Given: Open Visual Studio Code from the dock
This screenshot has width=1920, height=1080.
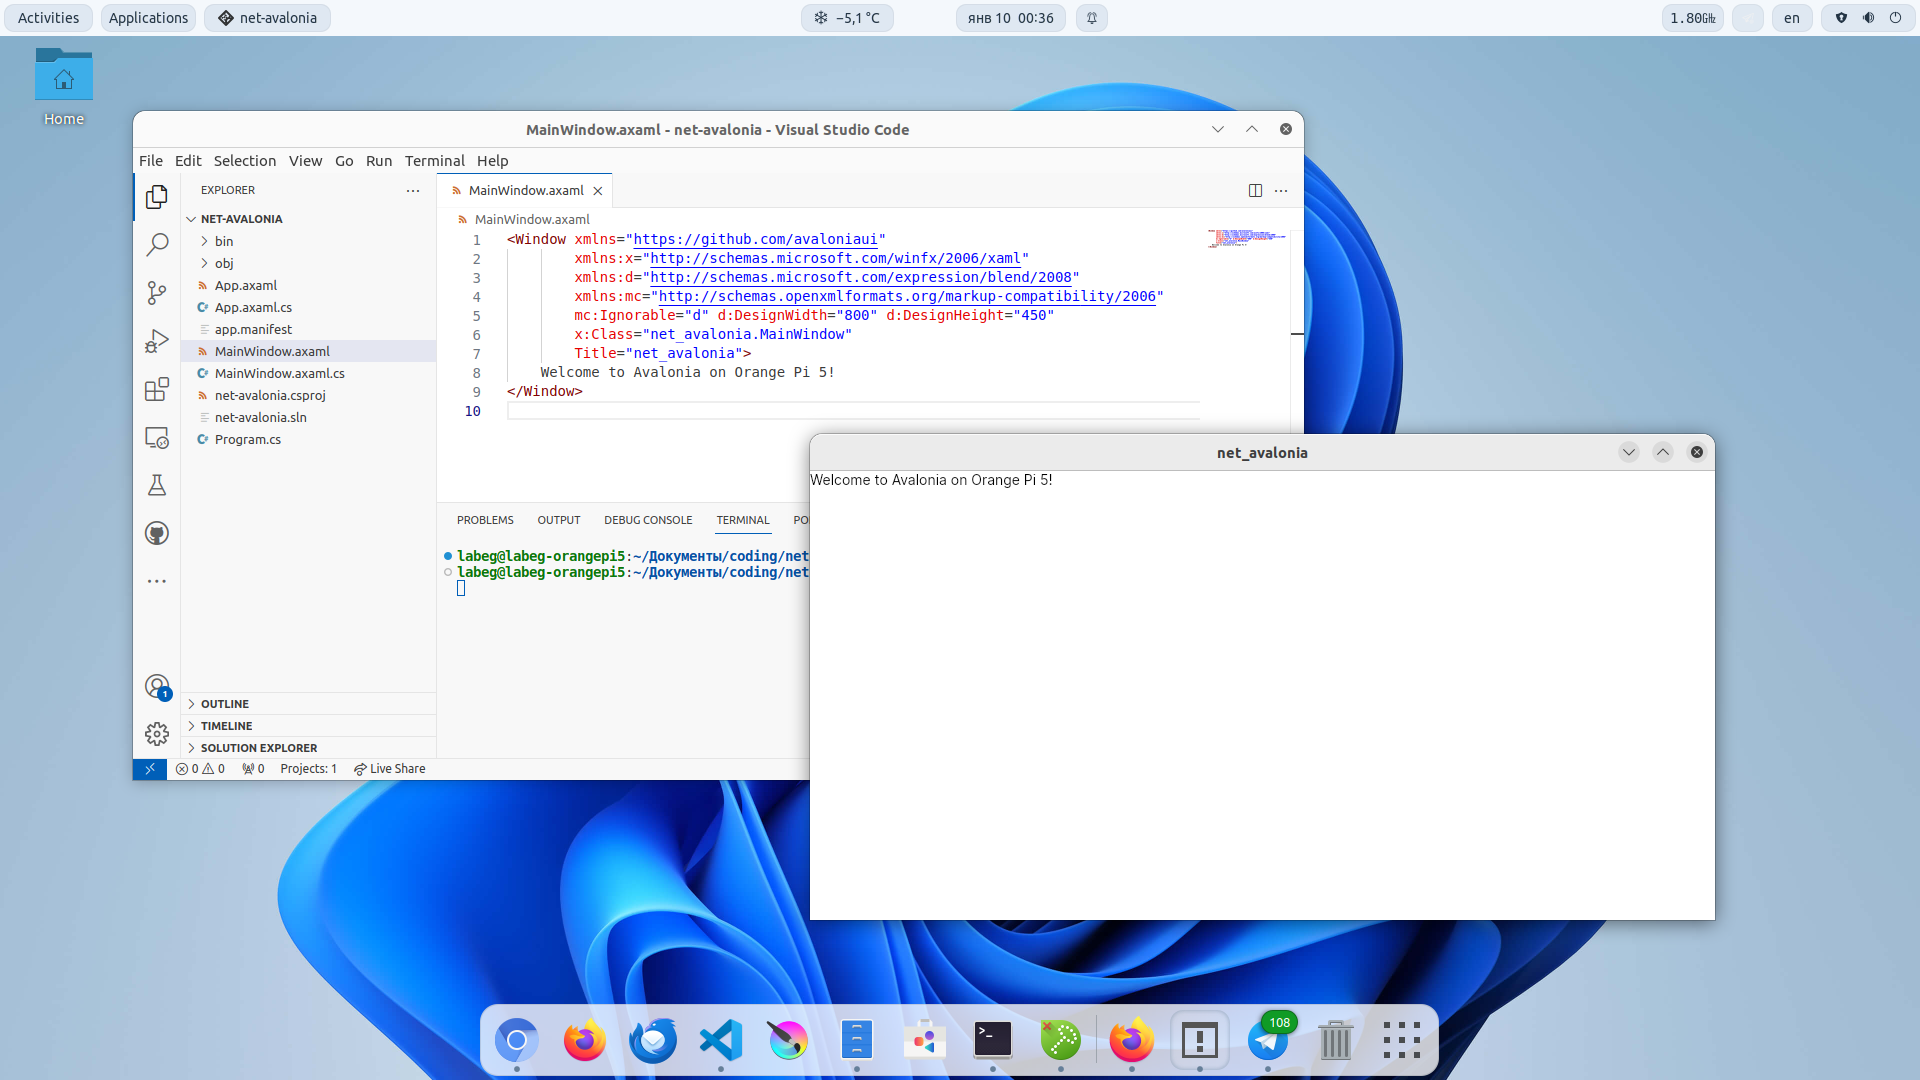Looking at the screenshot, I should pos(721,1040).
